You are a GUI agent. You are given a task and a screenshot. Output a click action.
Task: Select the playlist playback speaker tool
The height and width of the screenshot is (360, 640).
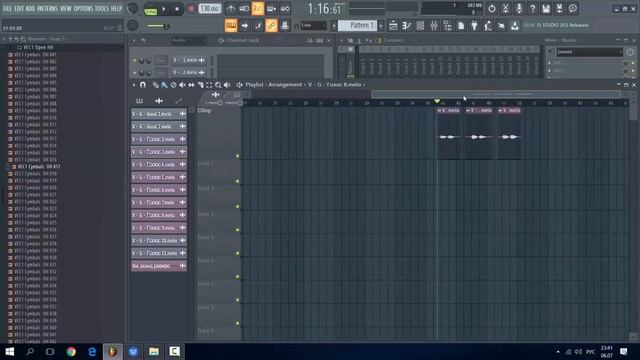tap(227, 85)
